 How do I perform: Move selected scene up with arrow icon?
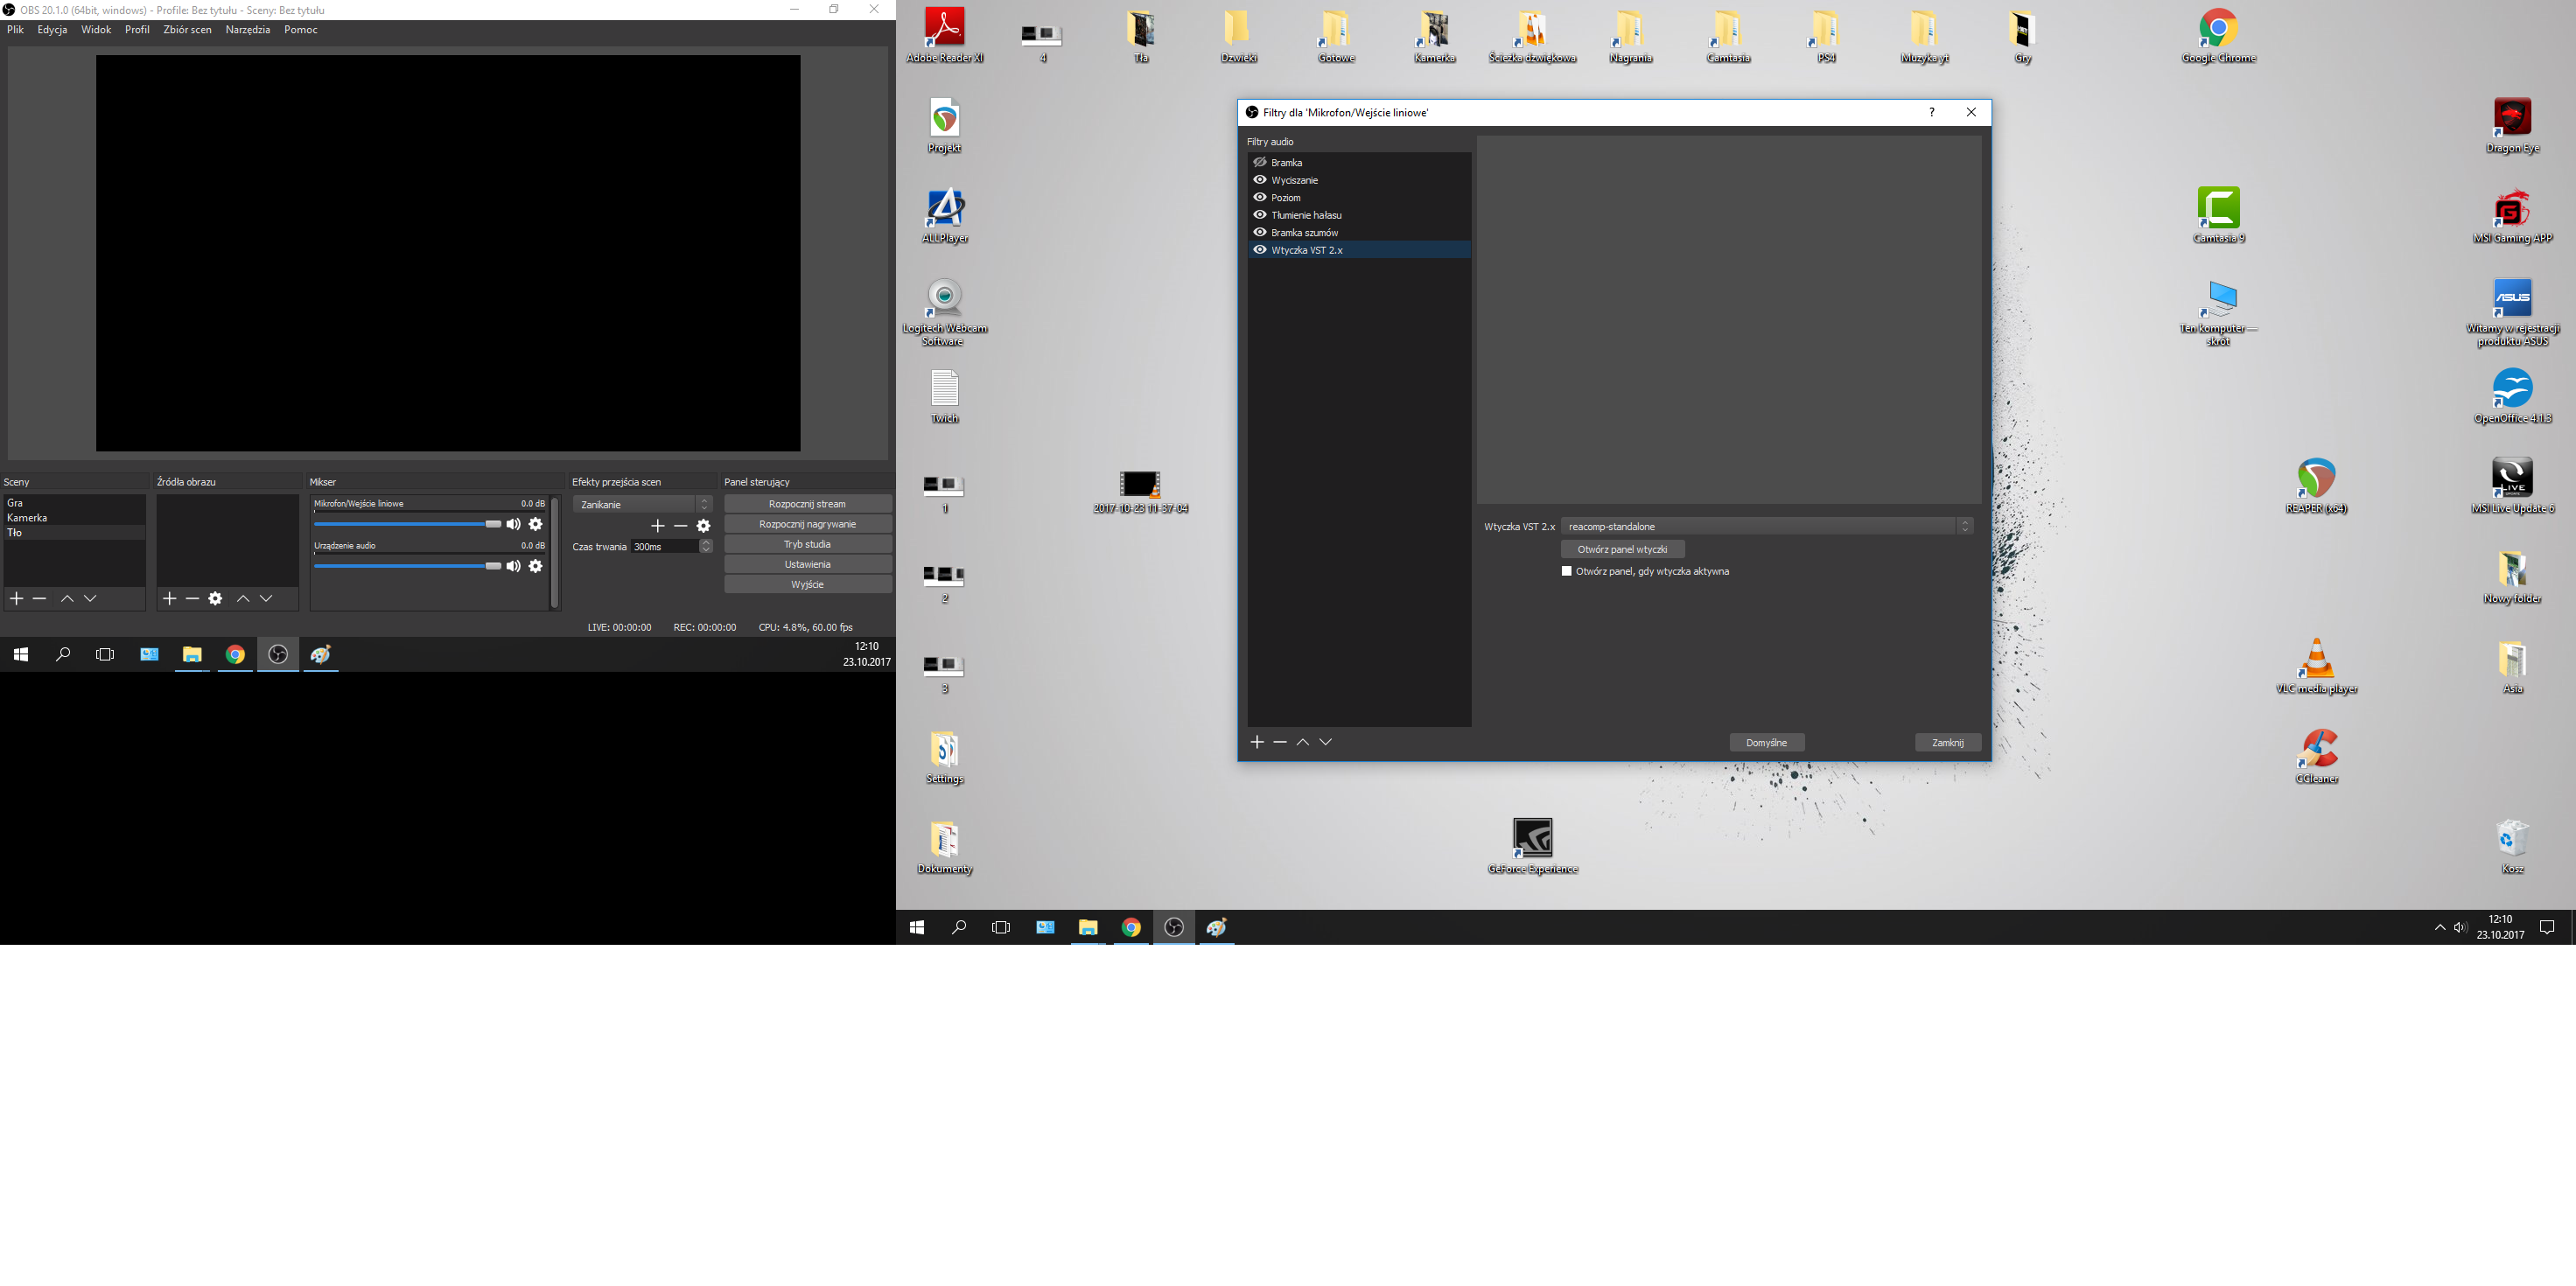click(67, 598)
